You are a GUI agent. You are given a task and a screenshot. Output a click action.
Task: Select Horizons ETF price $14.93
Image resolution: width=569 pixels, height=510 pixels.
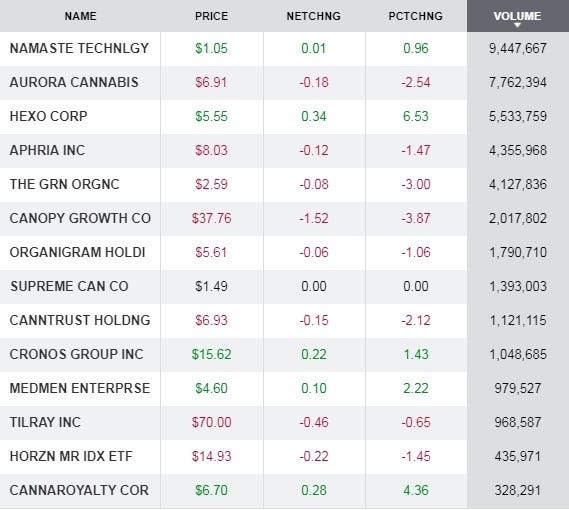pos(212,456)
